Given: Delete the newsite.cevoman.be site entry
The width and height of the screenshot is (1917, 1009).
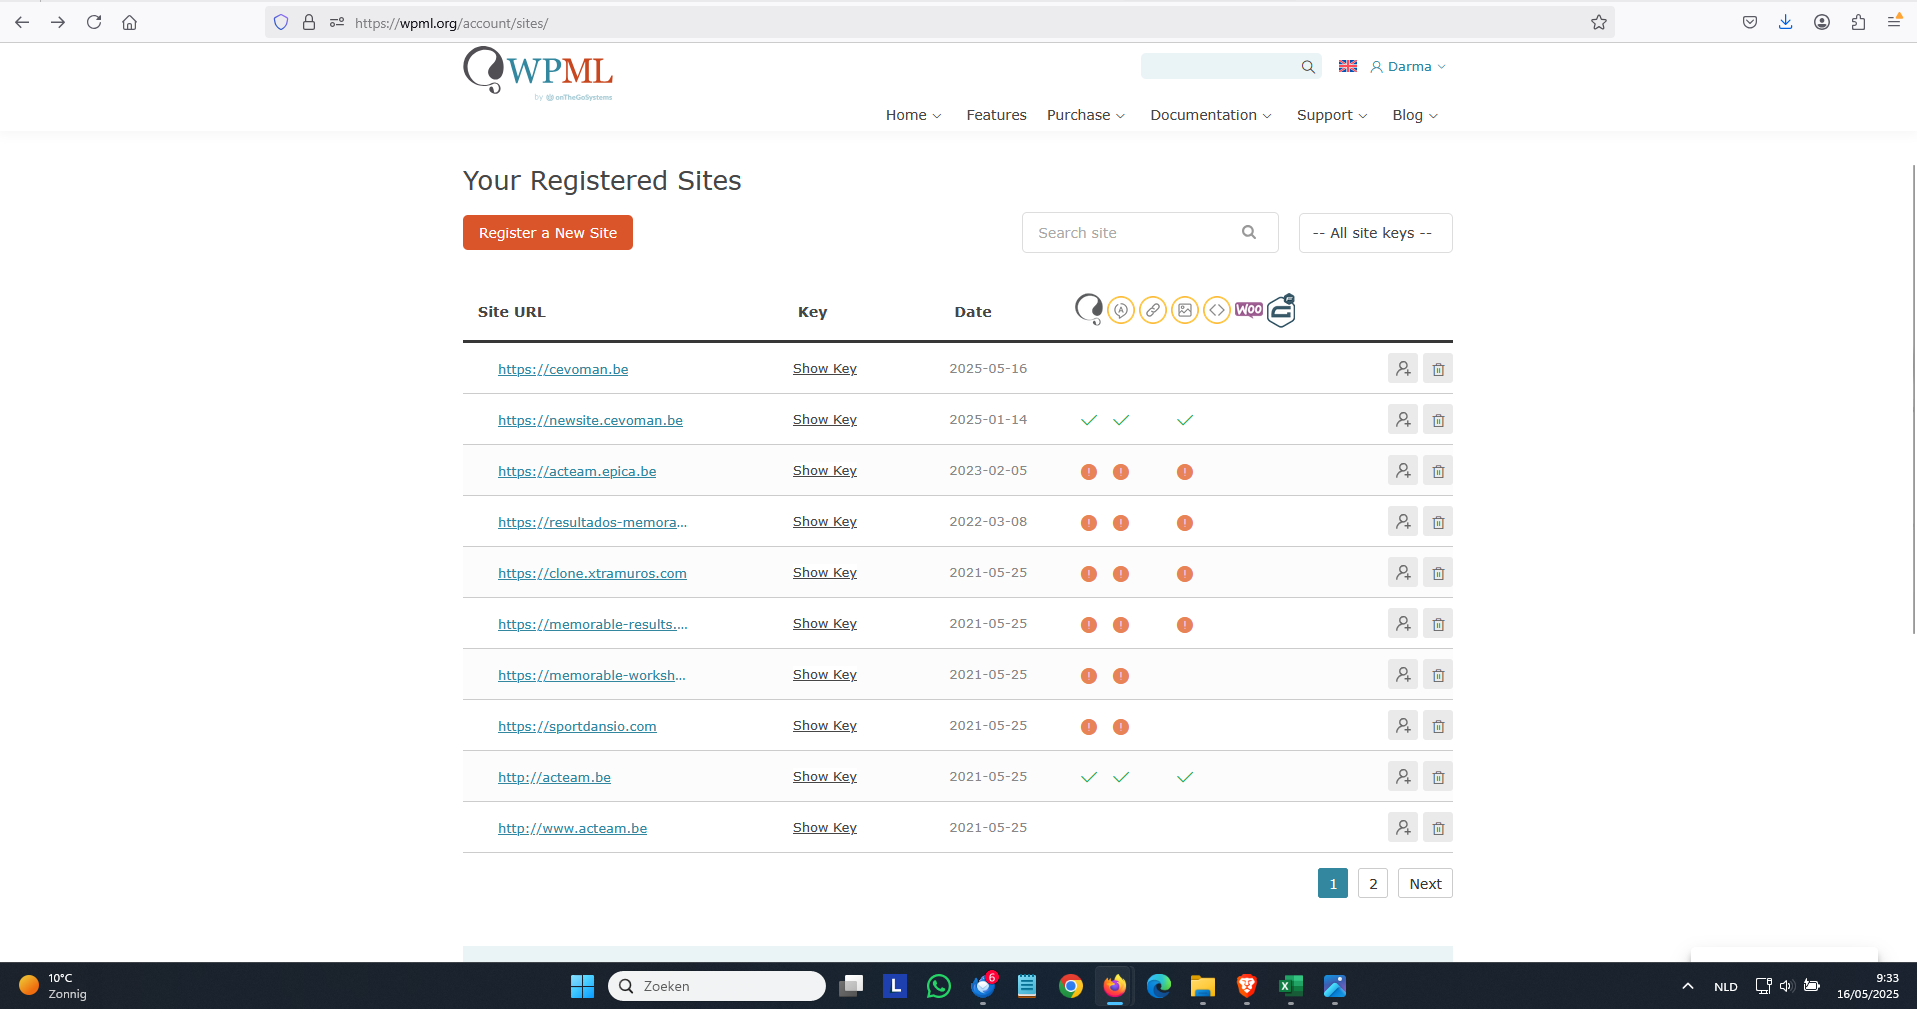Looking at the screenshot, I should tap(1438, 420).
